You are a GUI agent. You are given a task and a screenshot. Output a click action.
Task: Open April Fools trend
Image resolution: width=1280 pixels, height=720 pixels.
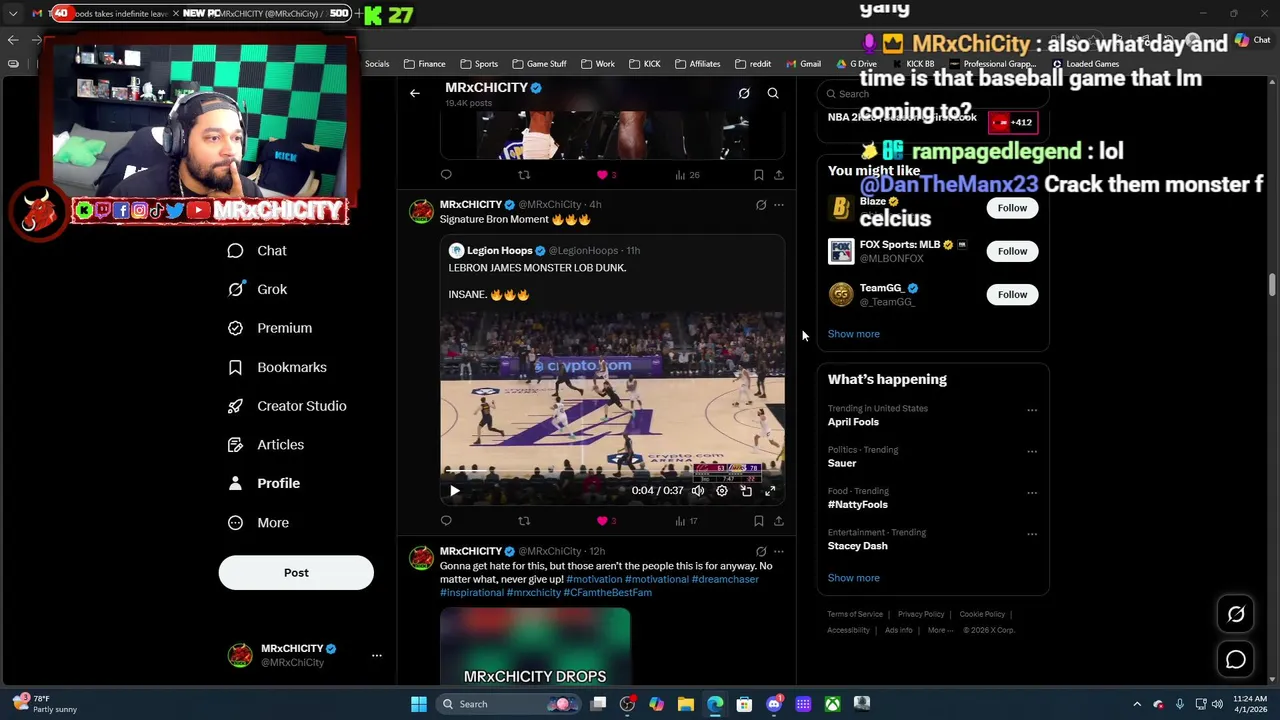853,422
